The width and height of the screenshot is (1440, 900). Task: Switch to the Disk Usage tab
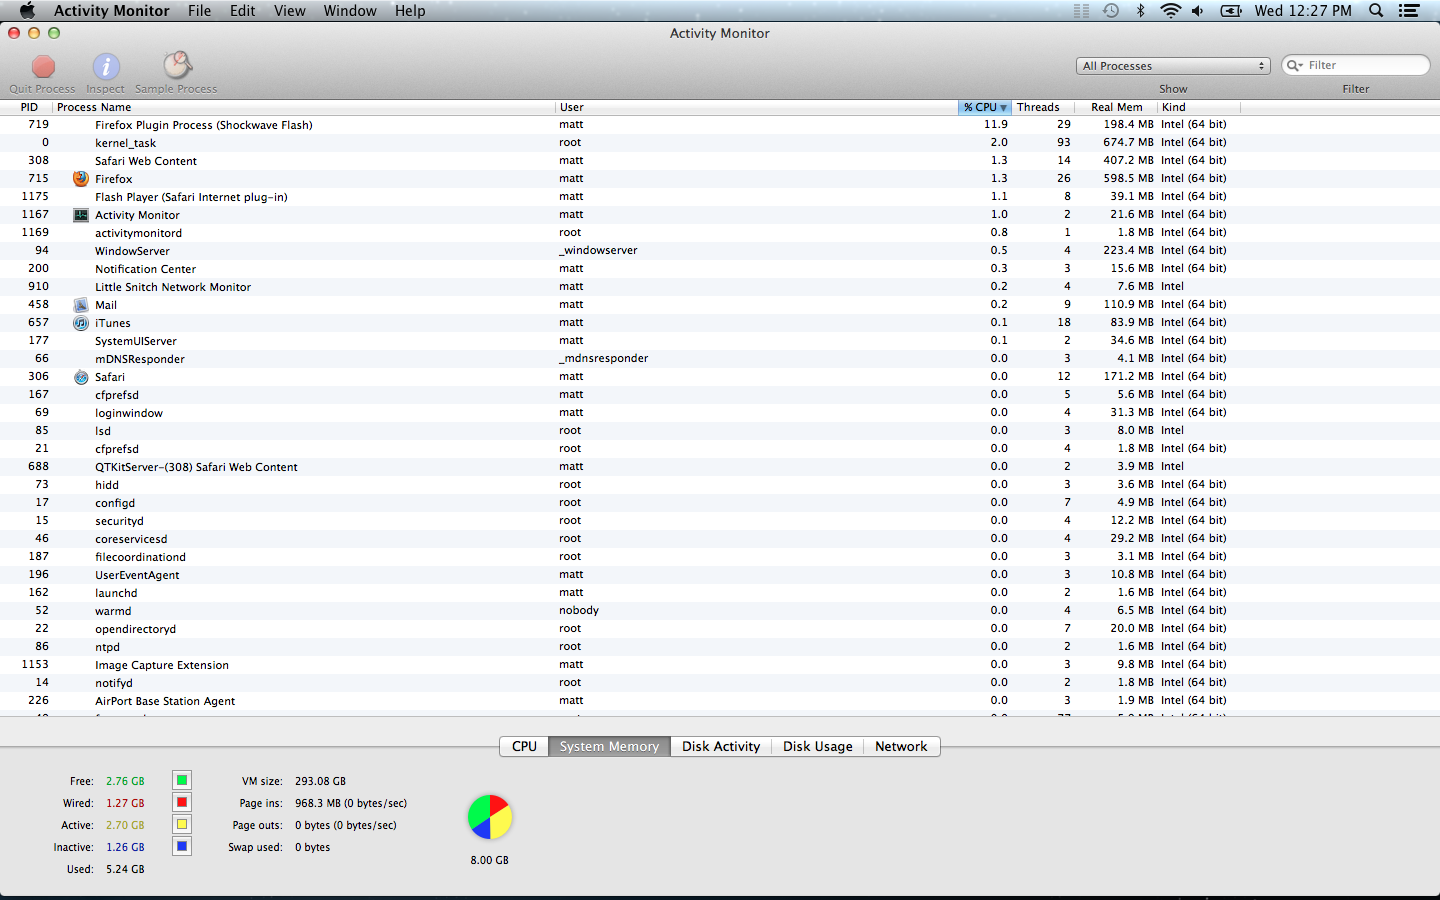coord(818,747)
